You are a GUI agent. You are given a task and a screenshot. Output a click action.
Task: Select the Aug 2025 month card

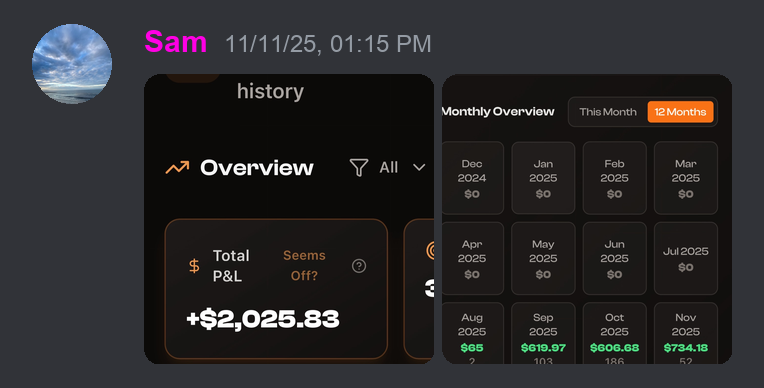(472, 333)
